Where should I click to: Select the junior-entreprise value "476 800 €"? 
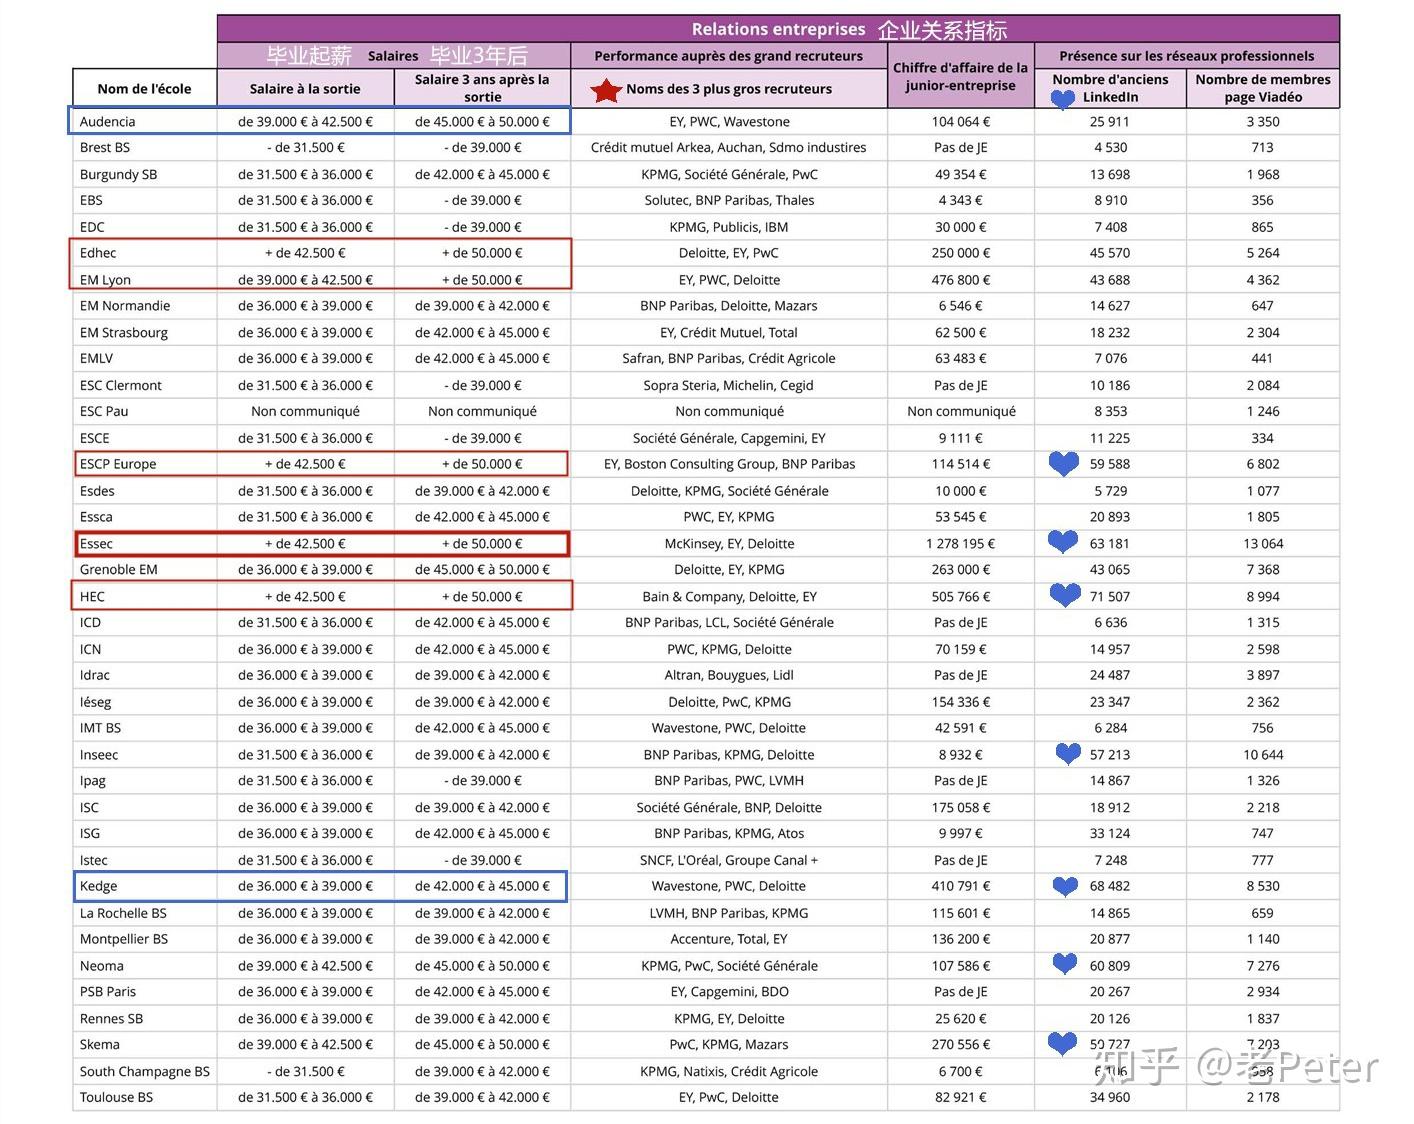pos(960,280)
